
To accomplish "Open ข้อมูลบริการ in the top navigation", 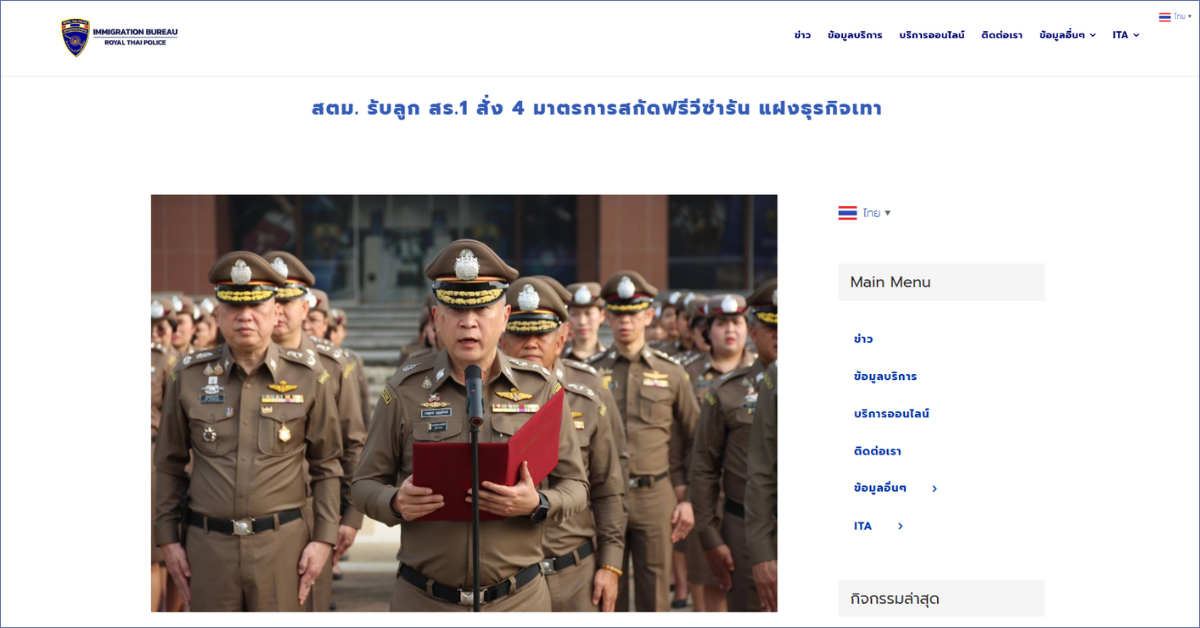I will [855, 35].
